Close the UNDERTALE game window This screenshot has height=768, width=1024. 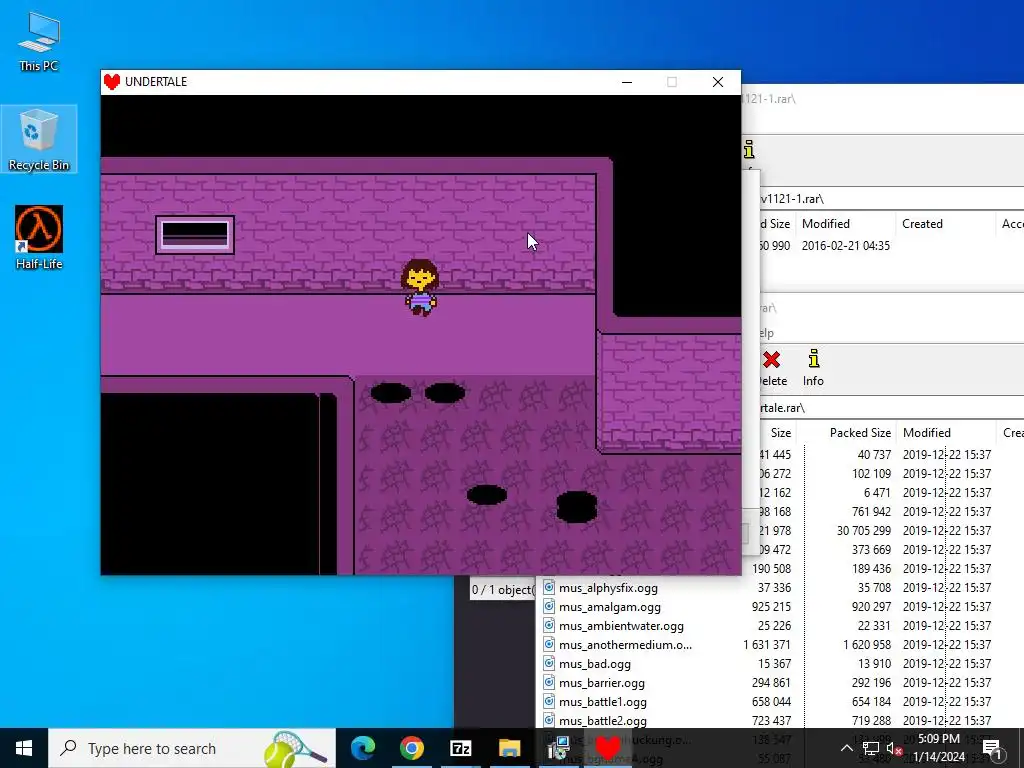click(718, 82)
